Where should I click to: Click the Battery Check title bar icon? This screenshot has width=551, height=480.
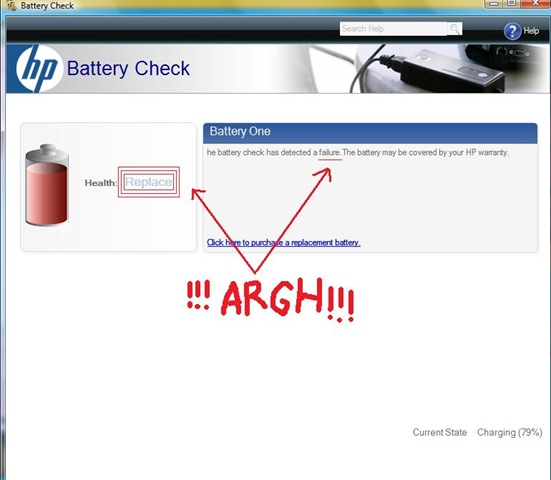point(12,5)
